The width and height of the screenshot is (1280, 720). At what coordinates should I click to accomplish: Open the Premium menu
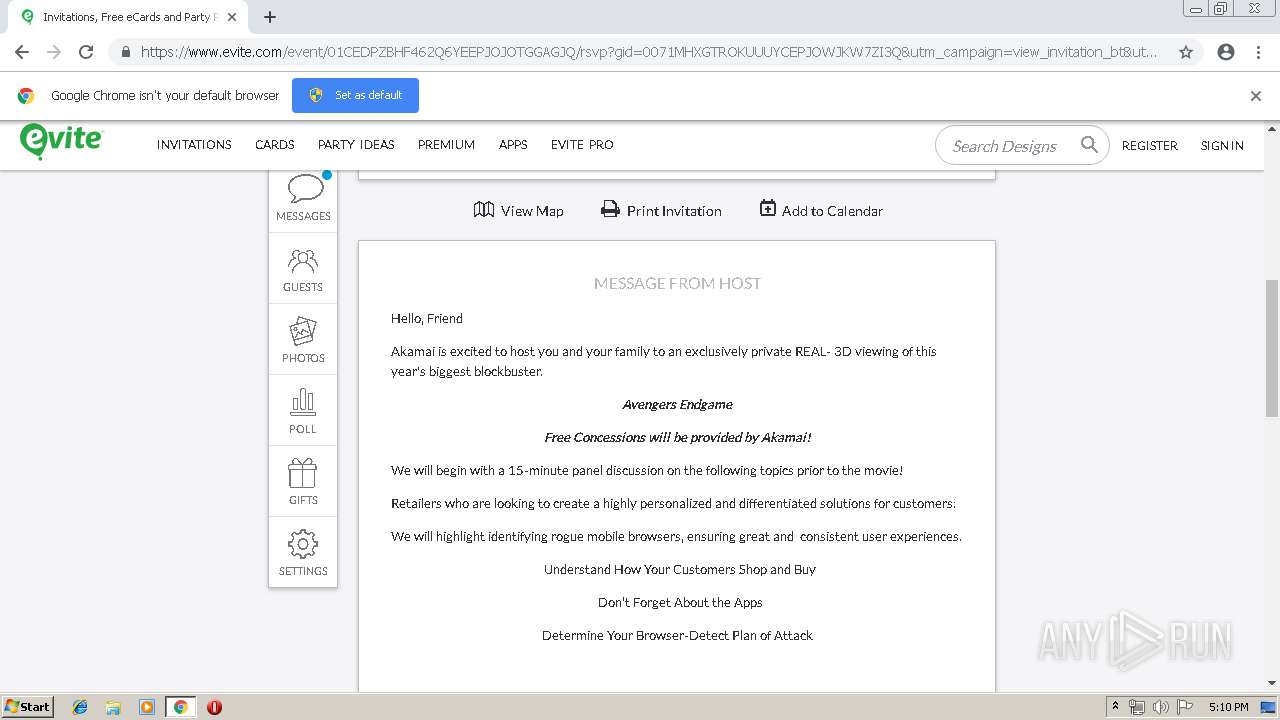[x=446, y=145]
